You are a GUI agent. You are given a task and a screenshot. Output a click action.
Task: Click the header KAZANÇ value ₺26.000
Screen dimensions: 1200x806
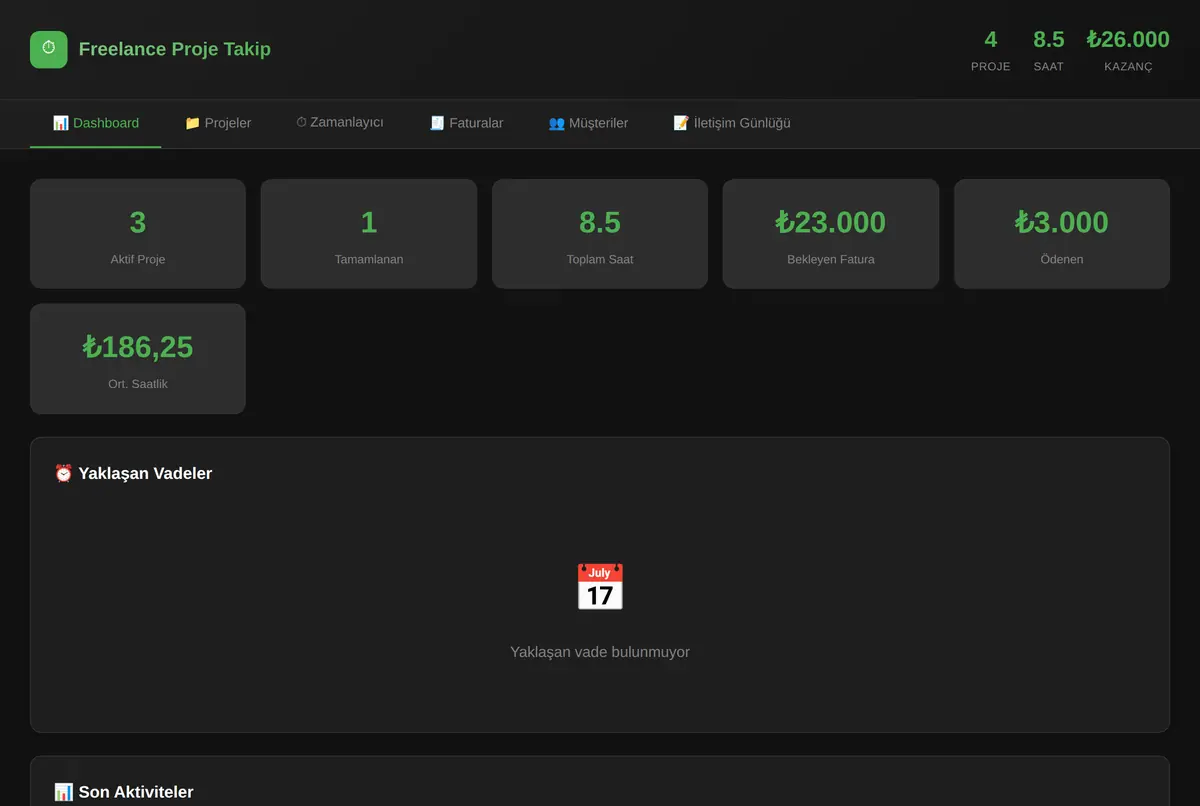pos(1128,39)
